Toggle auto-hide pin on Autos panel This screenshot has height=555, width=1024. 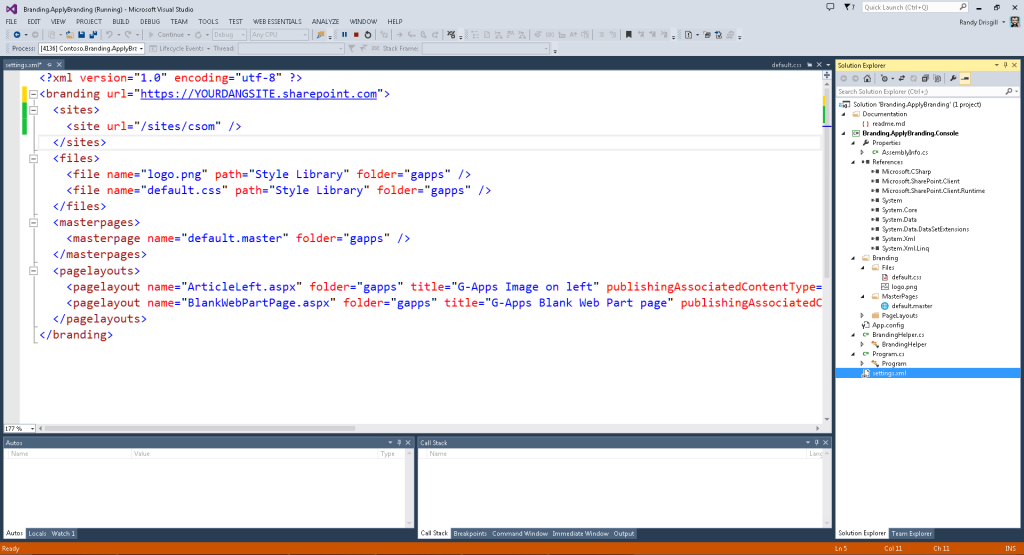399,443
